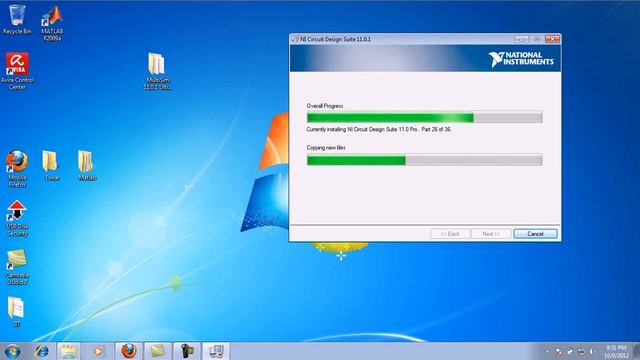
Task: Cancel the NI Circuit Design Suite installation
Action: pos(535,234)
